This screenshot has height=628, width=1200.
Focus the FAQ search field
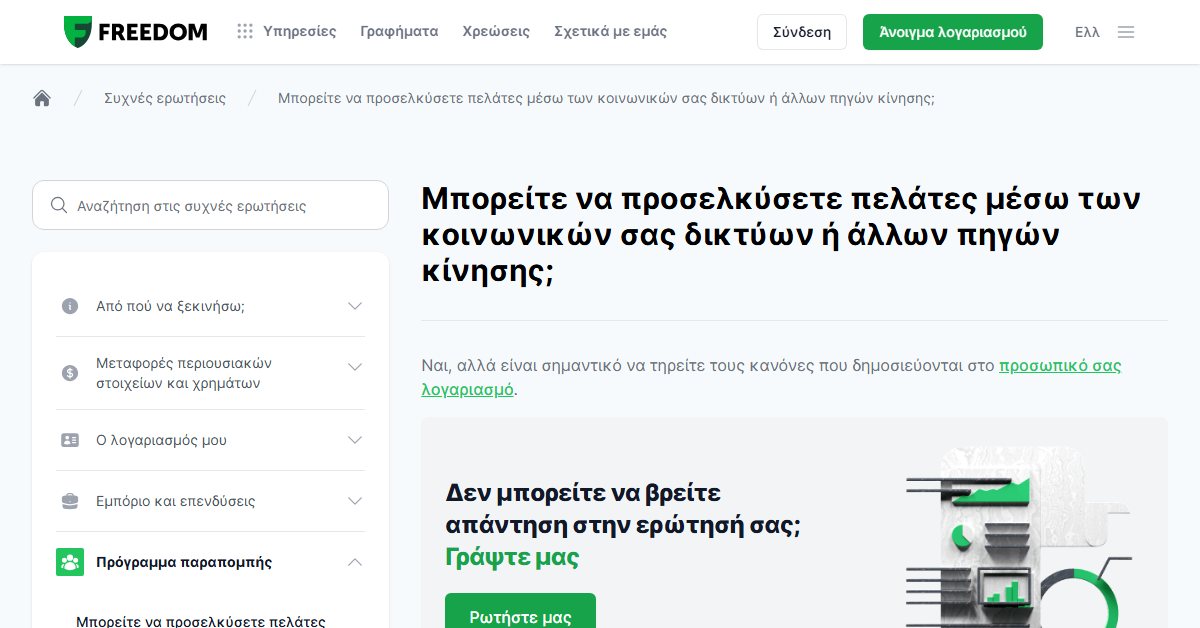click(x=210, y=205)
